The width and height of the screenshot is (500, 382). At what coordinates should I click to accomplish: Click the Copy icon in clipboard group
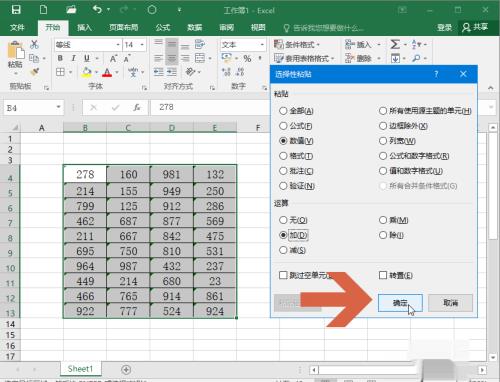pos(34,58)
